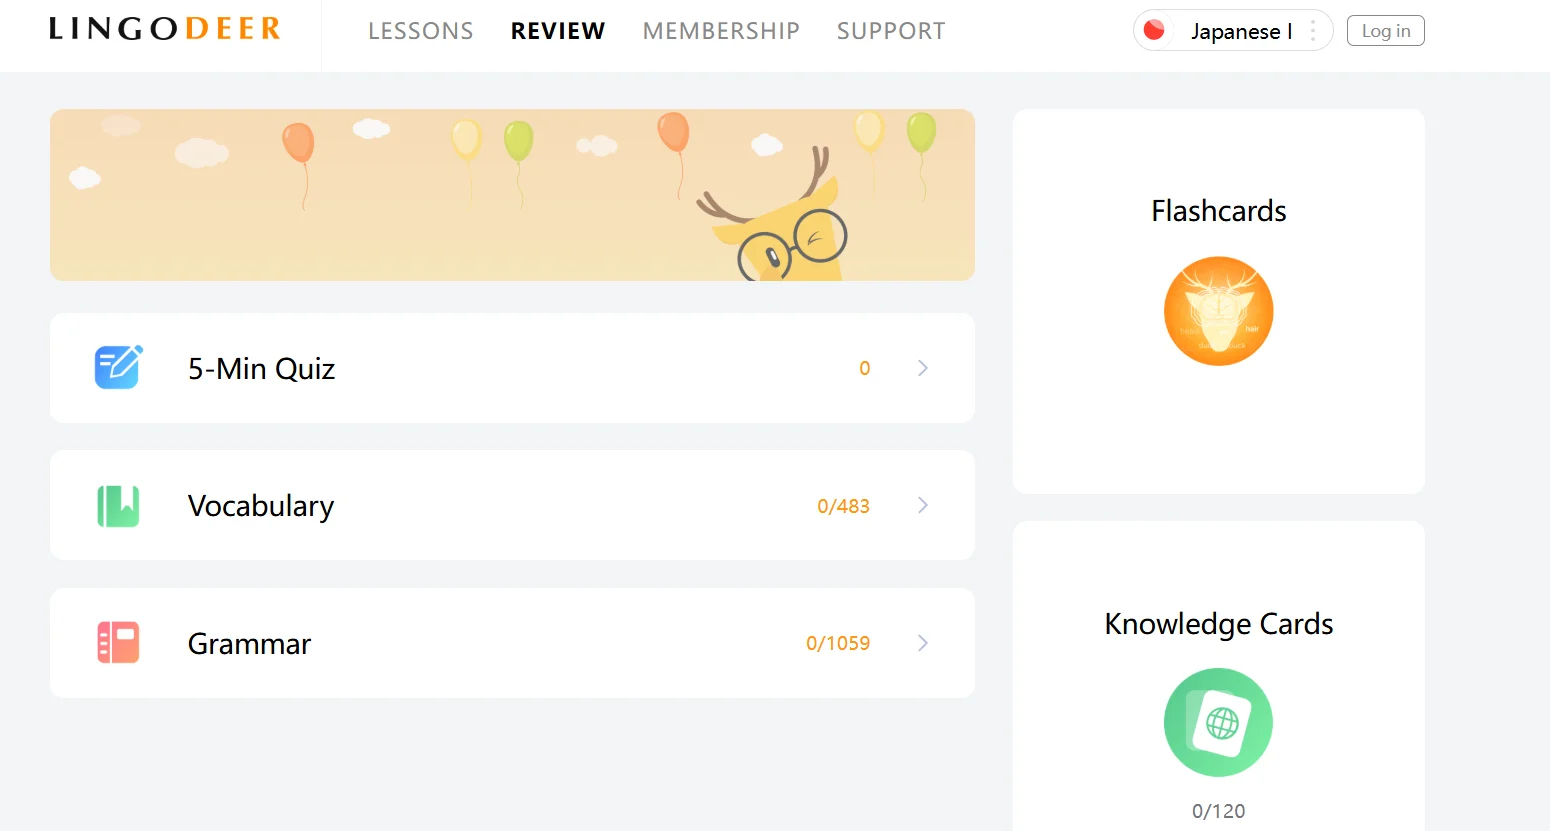
Task: Expand the Vocabulary chevron arrow
Action: click(x=923, y=506)
